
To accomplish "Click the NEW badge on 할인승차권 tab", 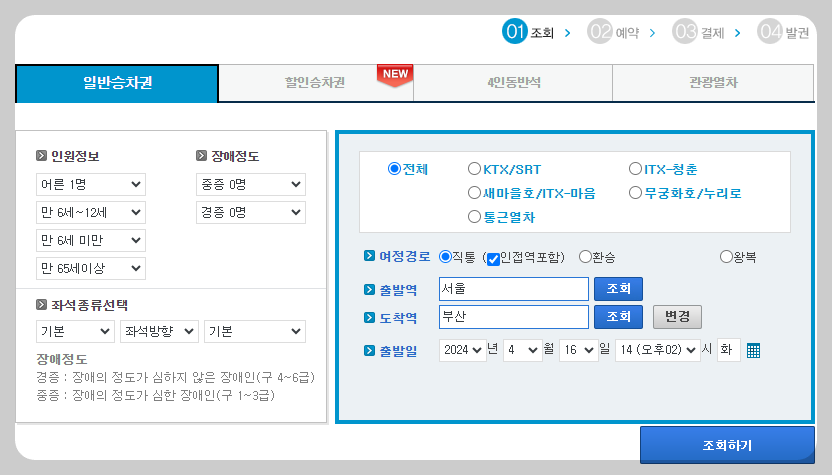I will 395,74.
